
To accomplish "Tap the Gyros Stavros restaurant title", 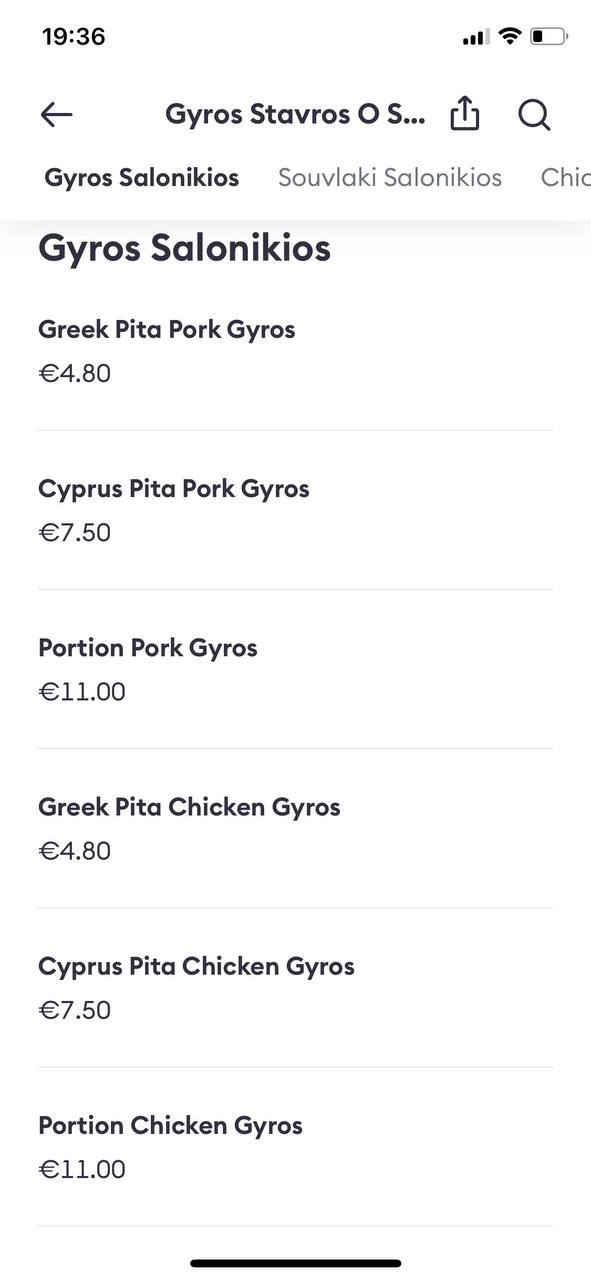I will (295, 114).
